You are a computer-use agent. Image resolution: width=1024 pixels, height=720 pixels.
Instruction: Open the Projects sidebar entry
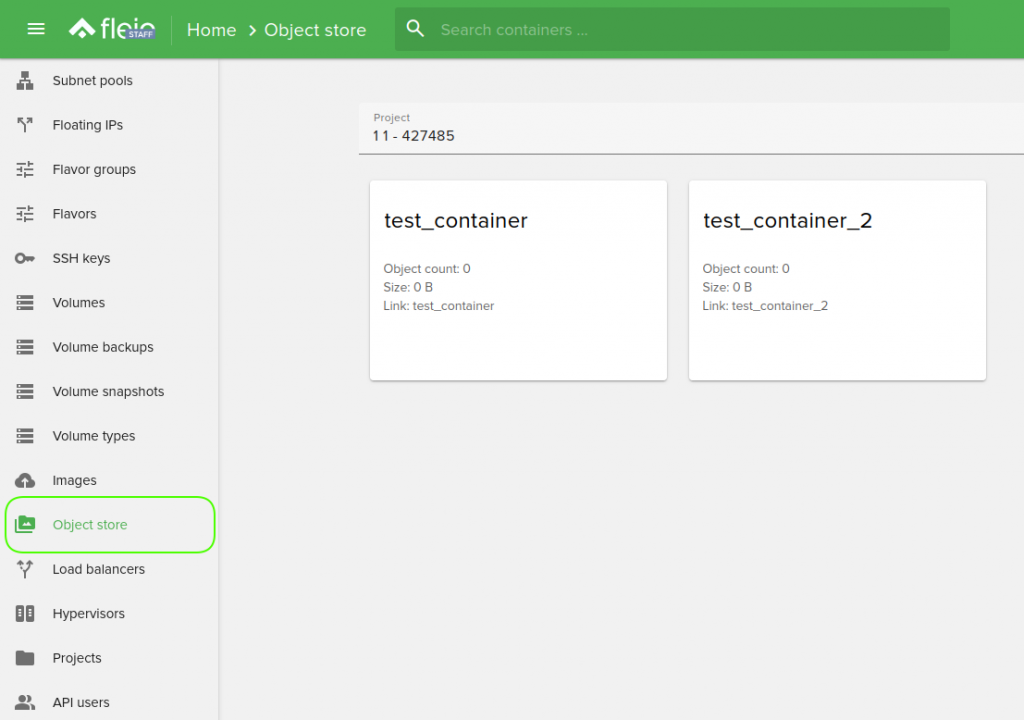tap(77, 658)
